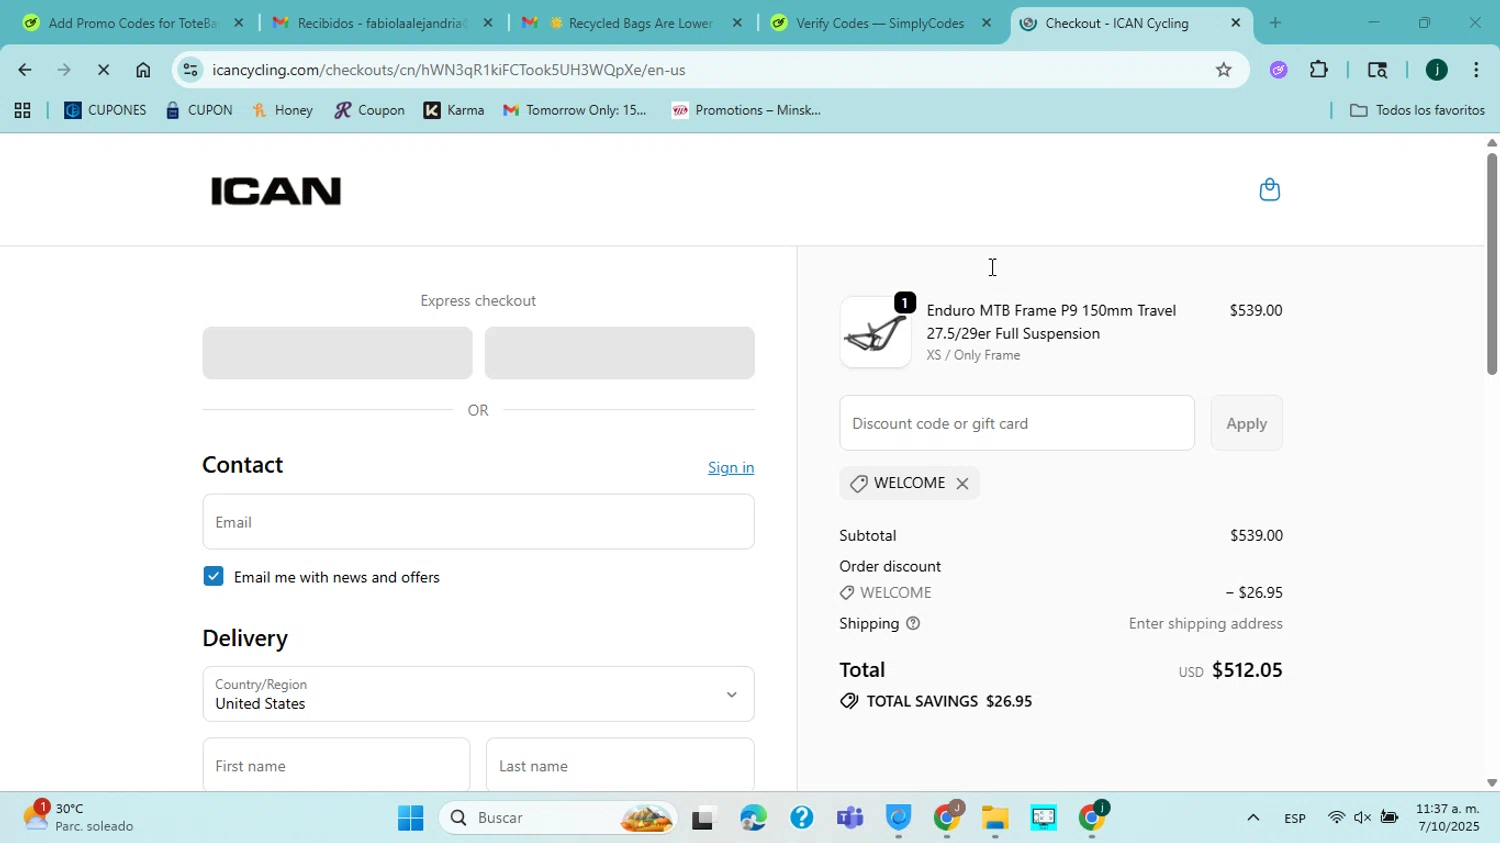Open the Tomorrow Only bookmark

tap(575, 111)
